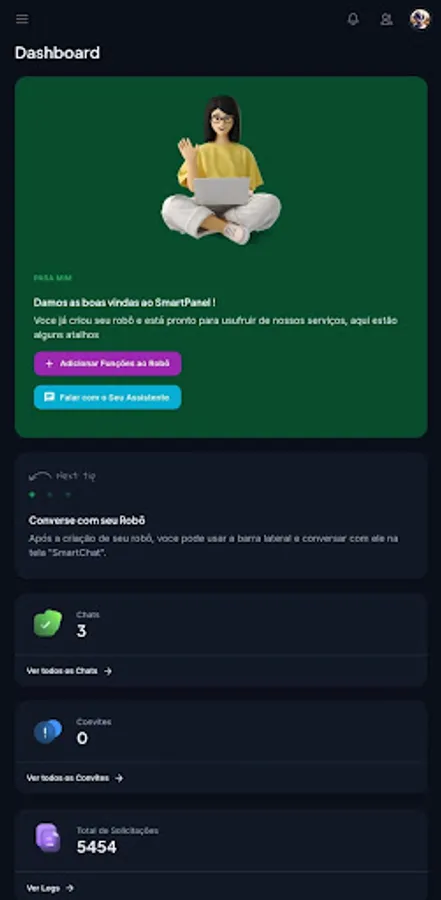This screenshot has height=900, width=441.
Task: Open the hamburger menu
Action: (22, 20)
